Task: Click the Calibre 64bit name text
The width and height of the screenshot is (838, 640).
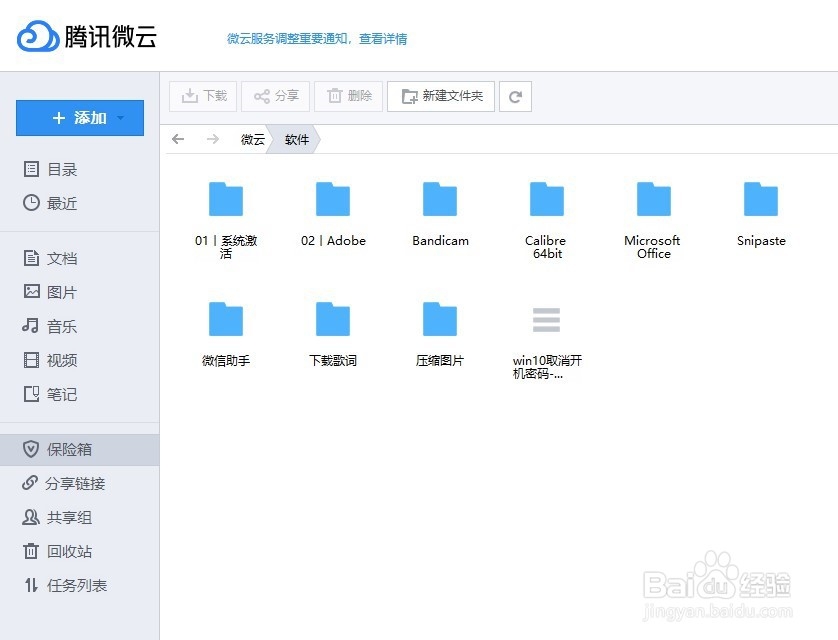Action: pos(546,247)
